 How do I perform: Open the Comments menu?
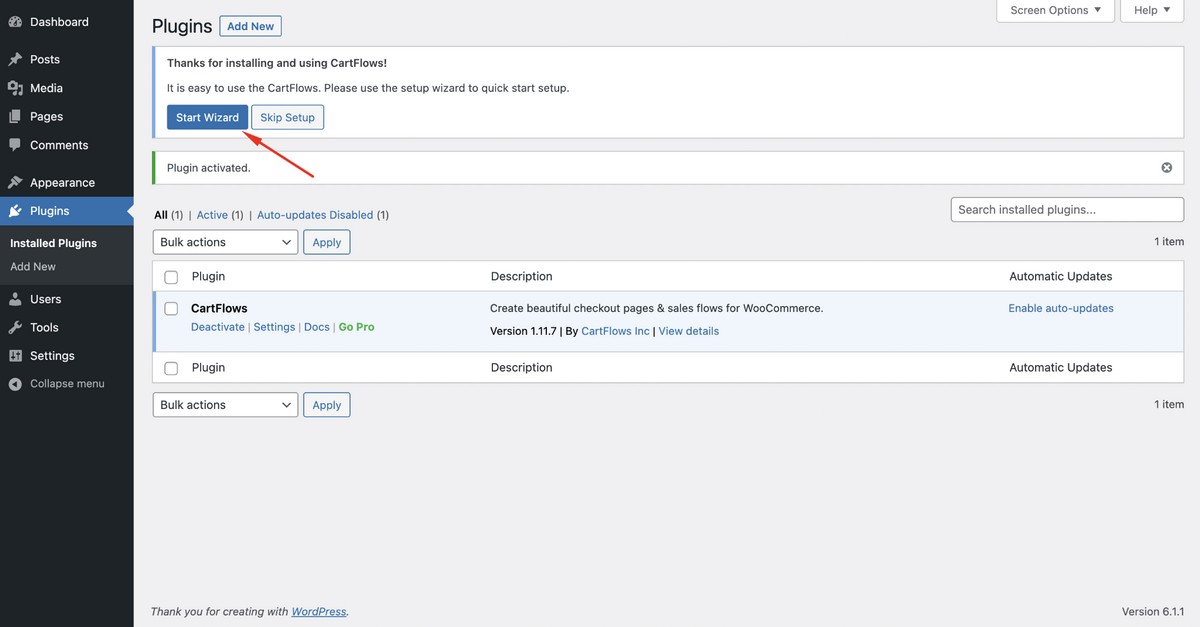(59, 145)
